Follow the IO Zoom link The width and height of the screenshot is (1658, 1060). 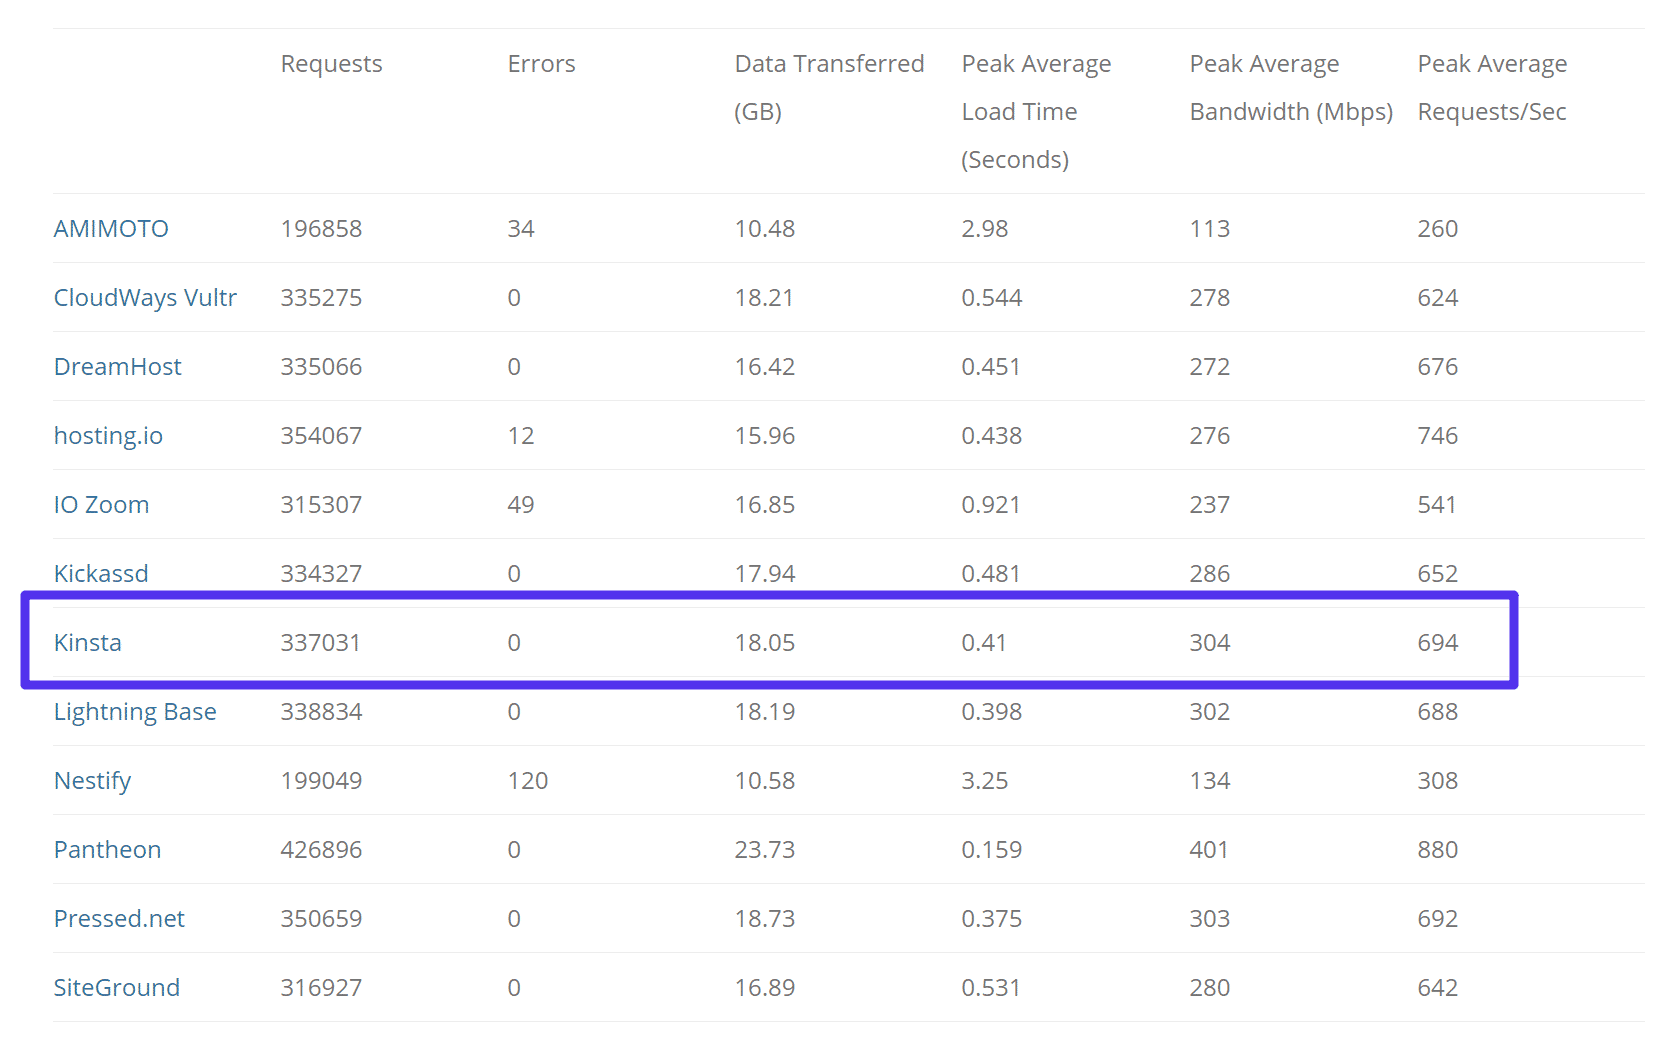pos(101,505)
